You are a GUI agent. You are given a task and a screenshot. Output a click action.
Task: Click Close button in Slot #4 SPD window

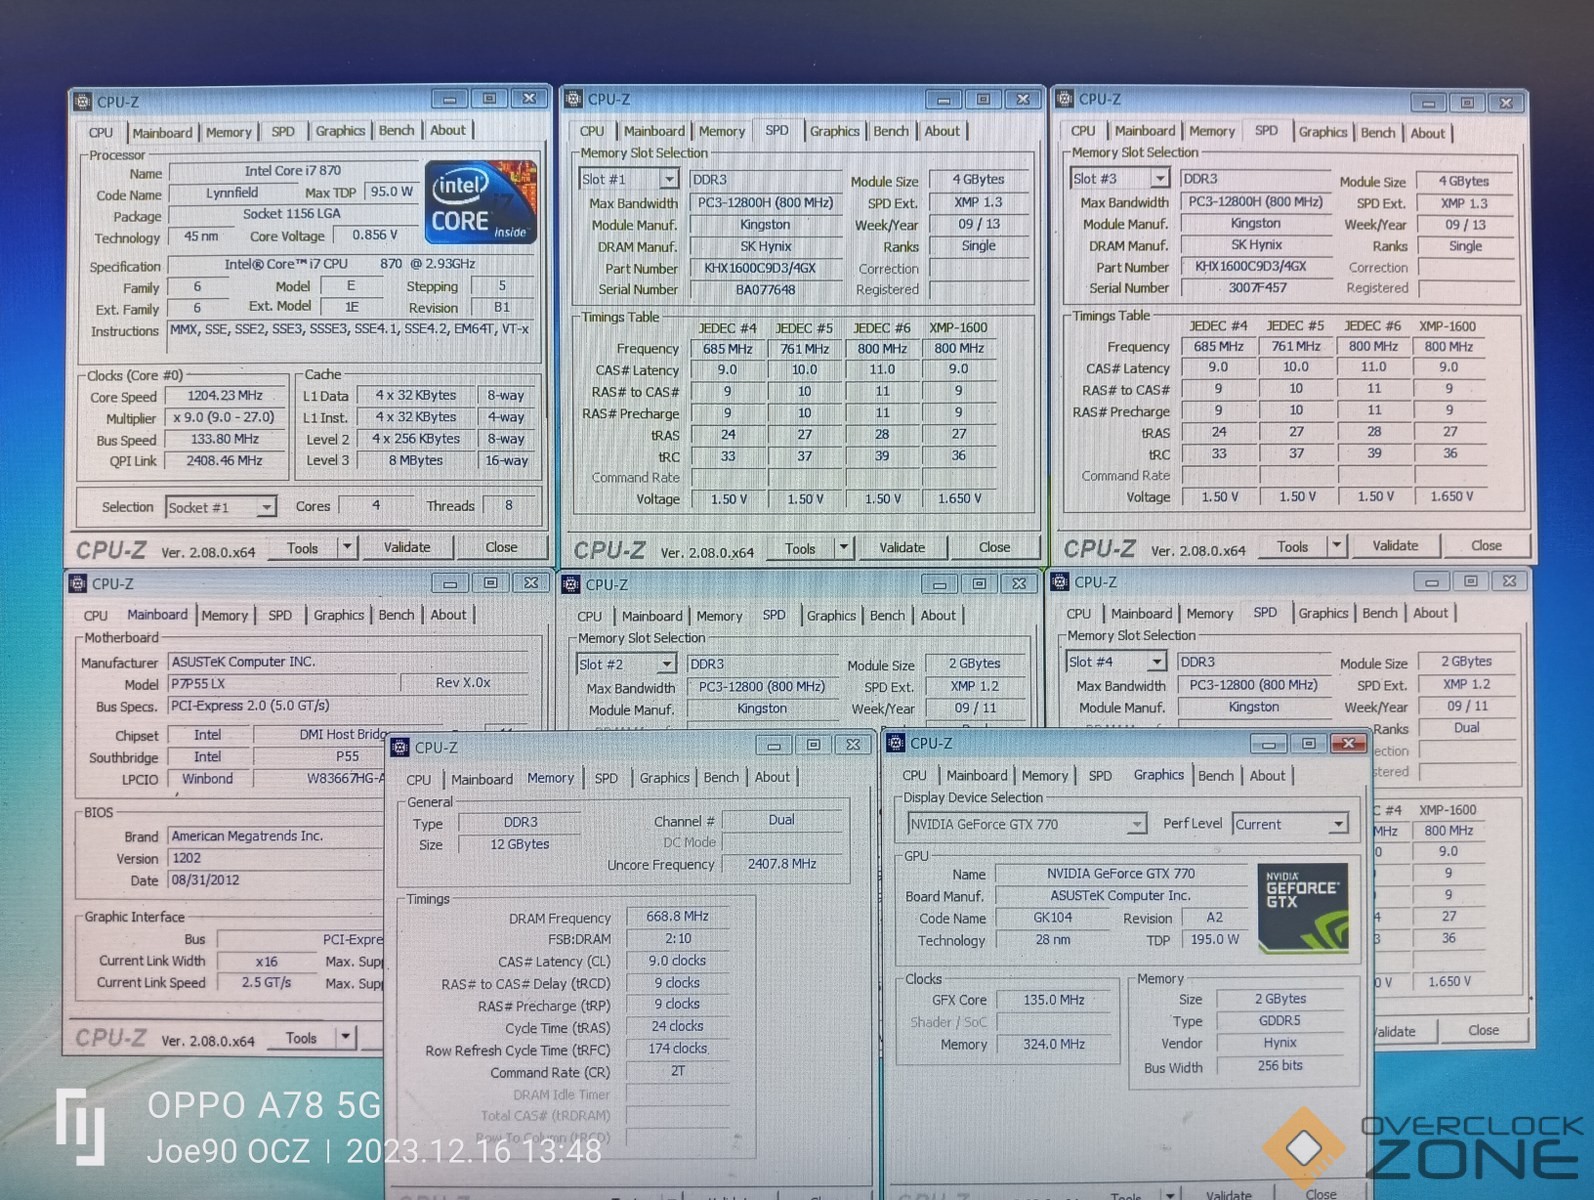point(1483,1030)
